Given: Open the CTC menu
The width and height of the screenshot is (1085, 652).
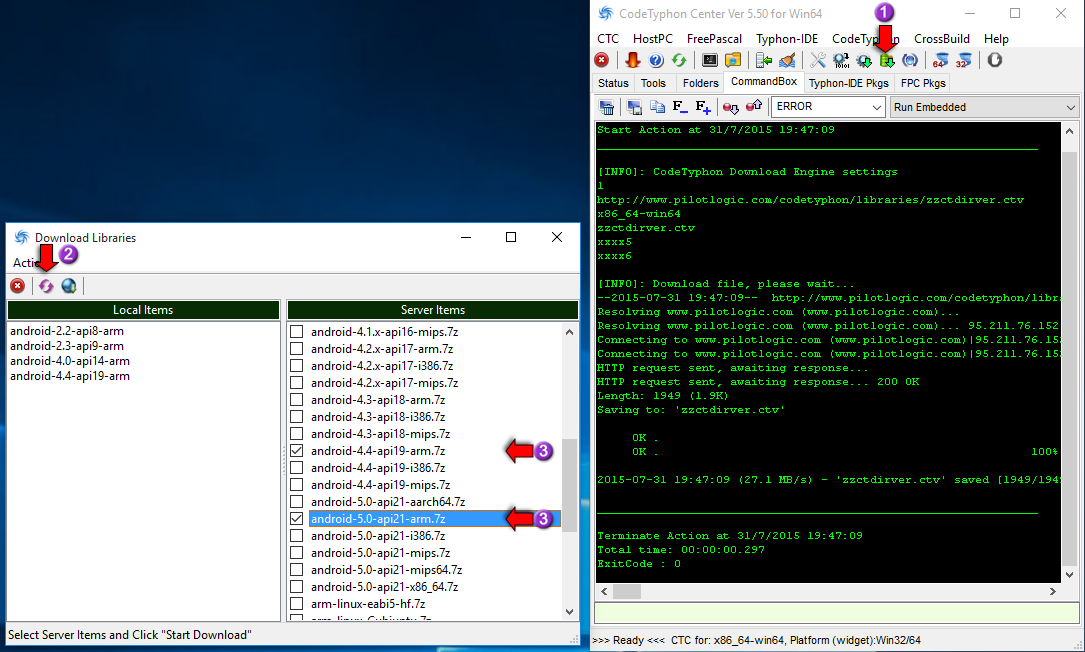Looking at the screenshot, I should click(608, 39).
